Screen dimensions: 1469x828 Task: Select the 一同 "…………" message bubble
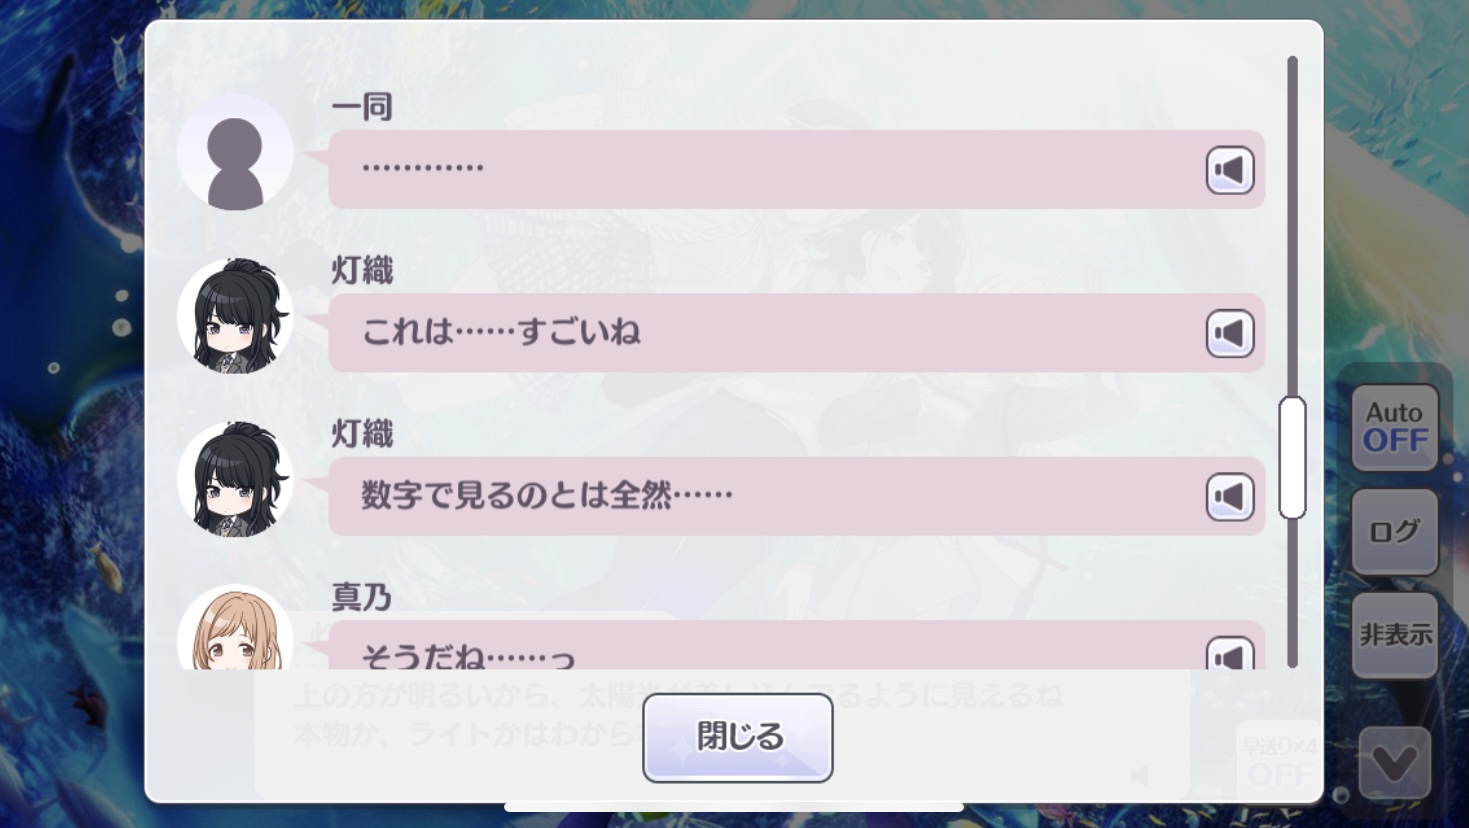(760, 170)
